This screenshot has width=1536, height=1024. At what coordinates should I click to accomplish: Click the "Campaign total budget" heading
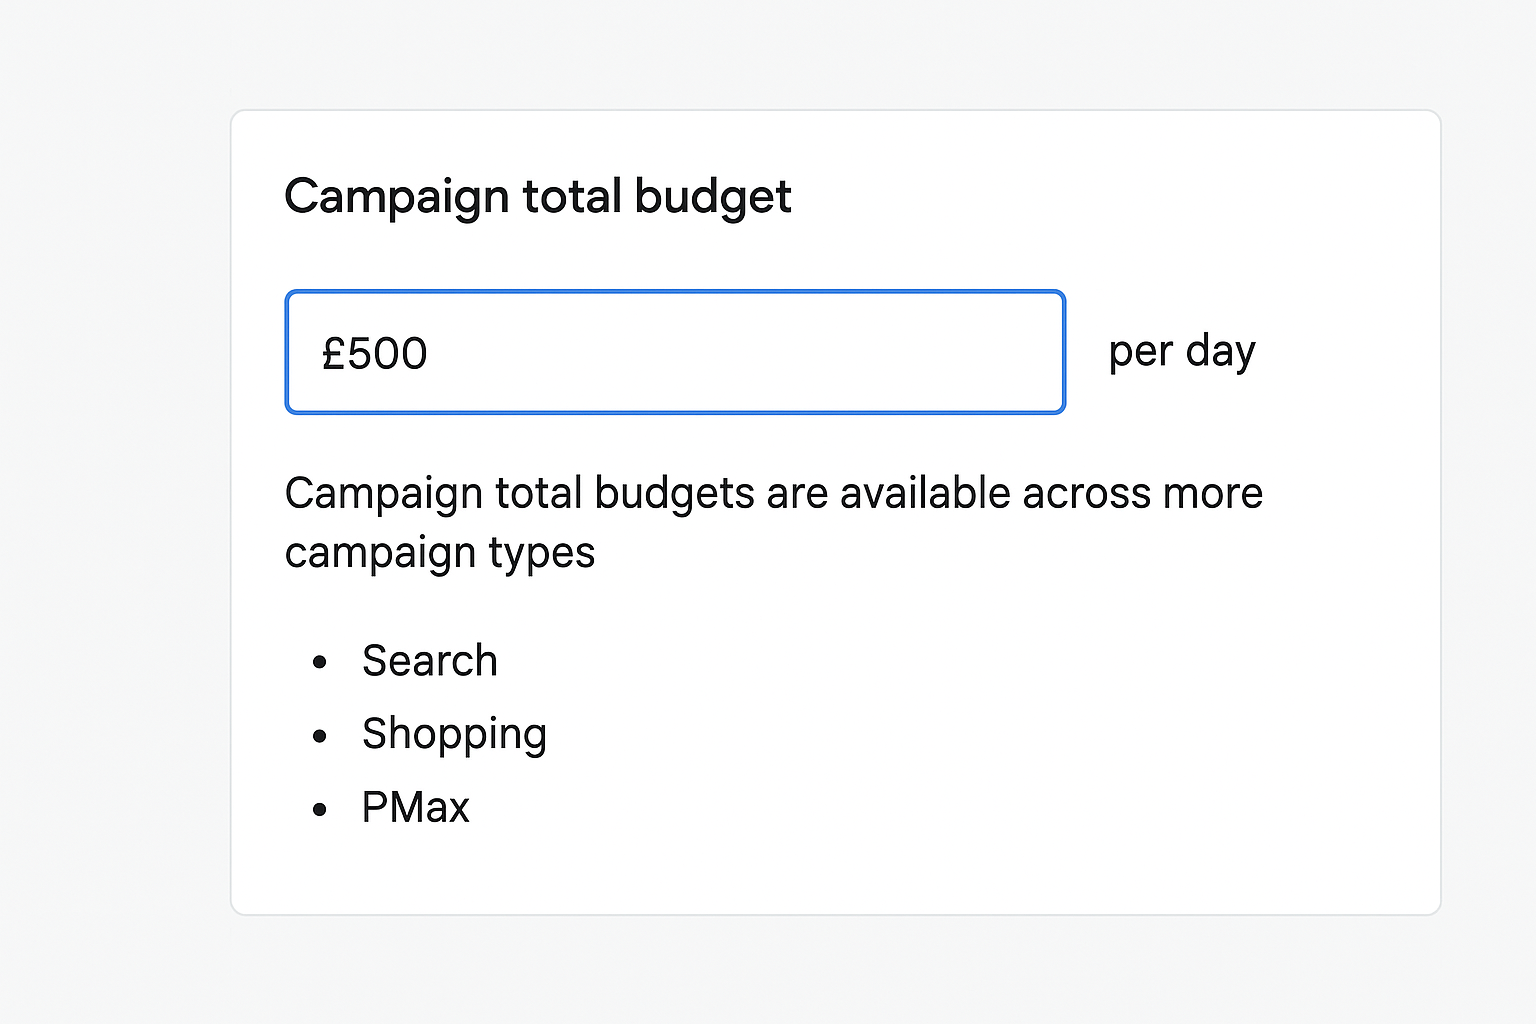(538, 196)
